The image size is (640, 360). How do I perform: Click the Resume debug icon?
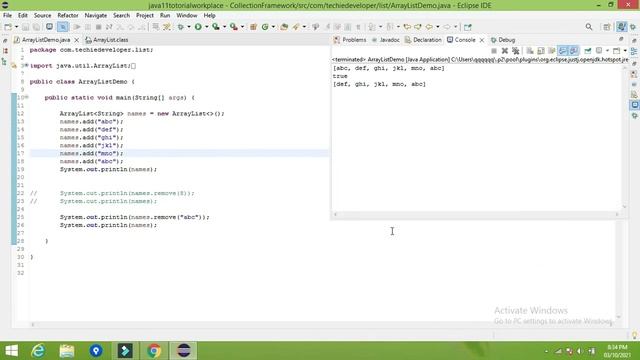pos(77,27)
